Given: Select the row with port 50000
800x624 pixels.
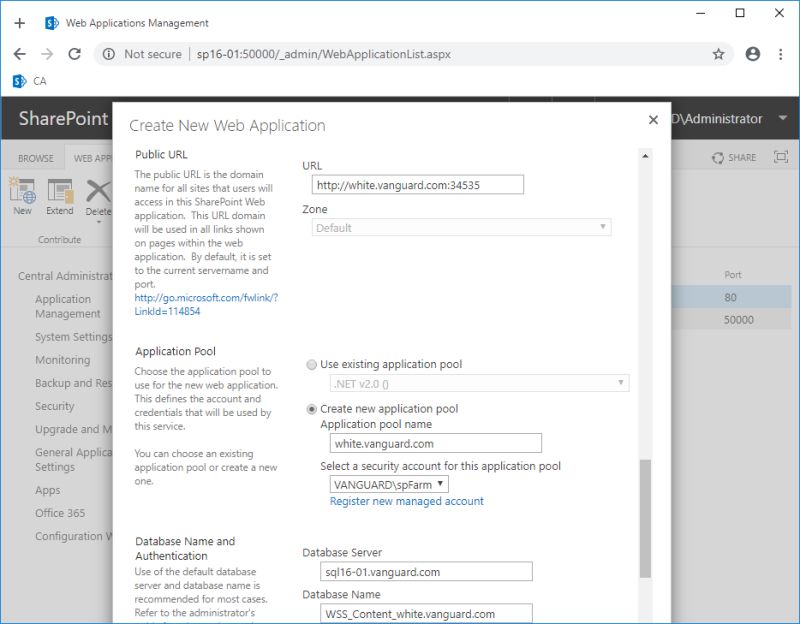Looking at the screenshot, I should pyautogui.click(x=731, y=320).
